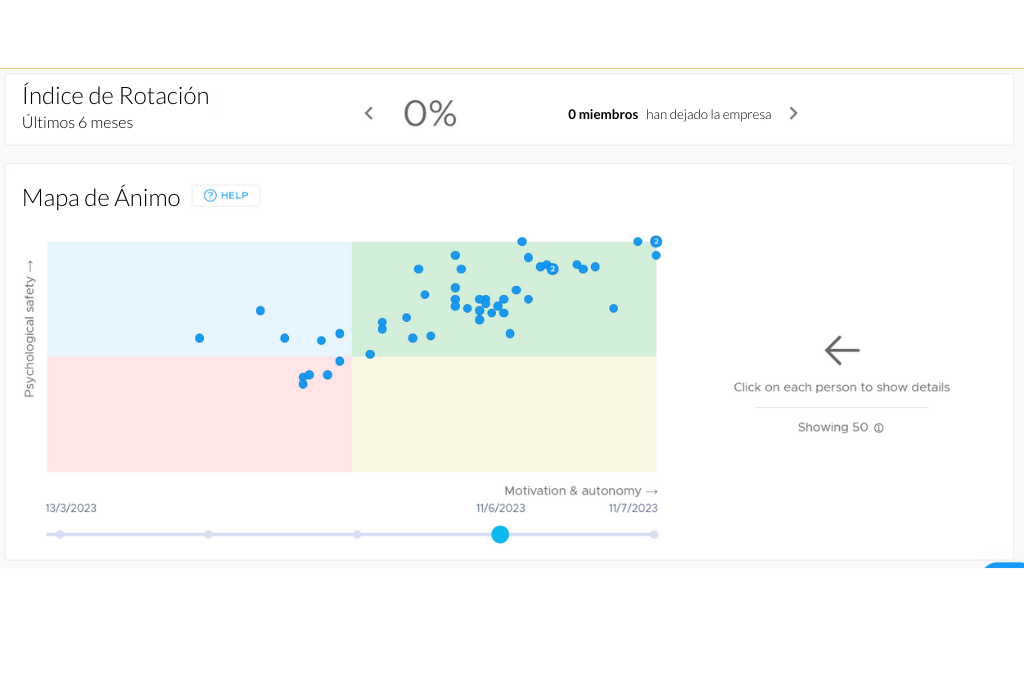Click the 0% rotation index value
This screenshot has height=682, width=1024.
(430, 114)
